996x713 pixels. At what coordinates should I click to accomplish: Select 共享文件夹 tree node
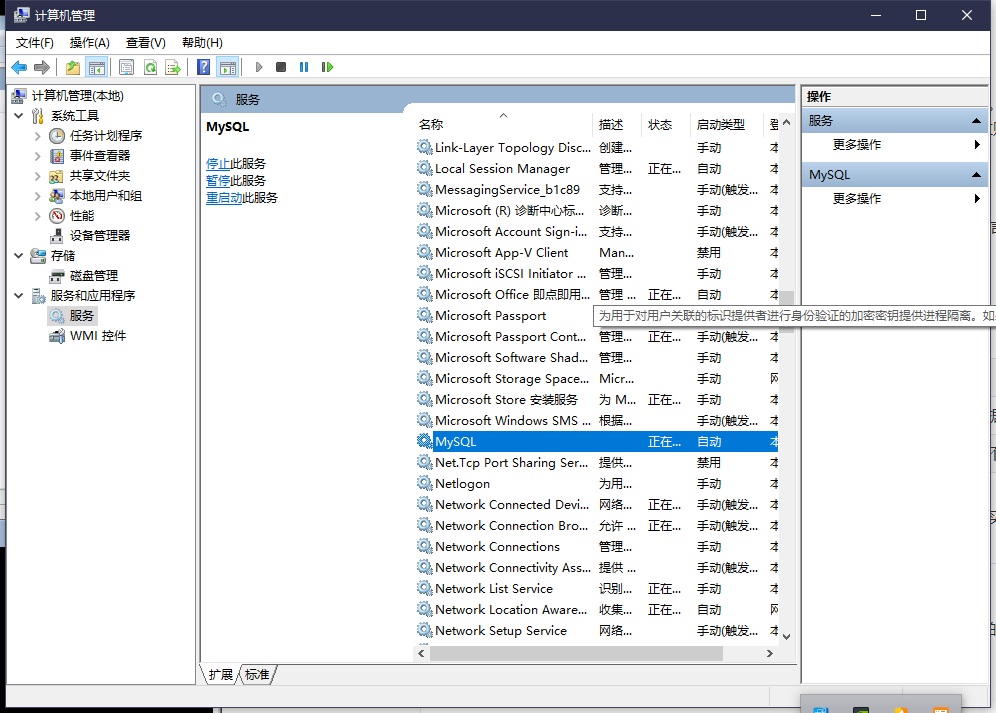coord(100,175)
